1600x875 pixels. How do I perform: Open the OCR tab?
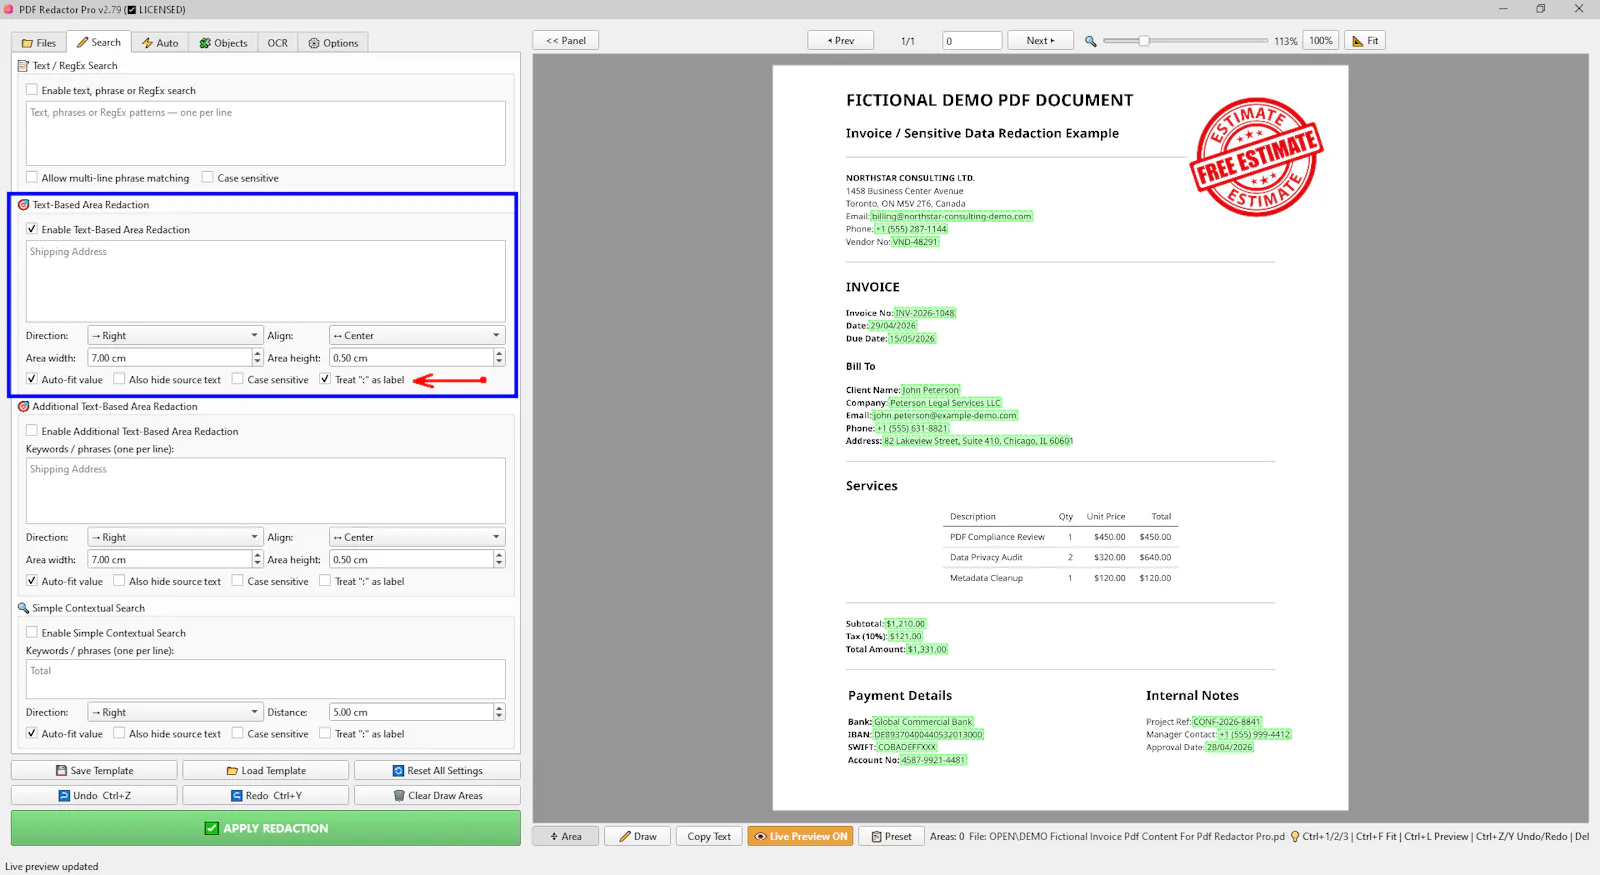coord(277,43)
